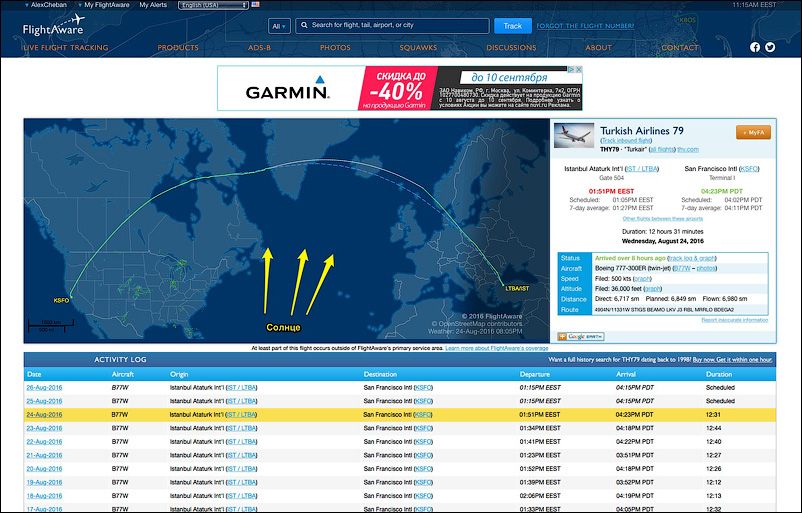Open the Turkish Airlines aircraft photo thumbnail

tap(574, 136)
